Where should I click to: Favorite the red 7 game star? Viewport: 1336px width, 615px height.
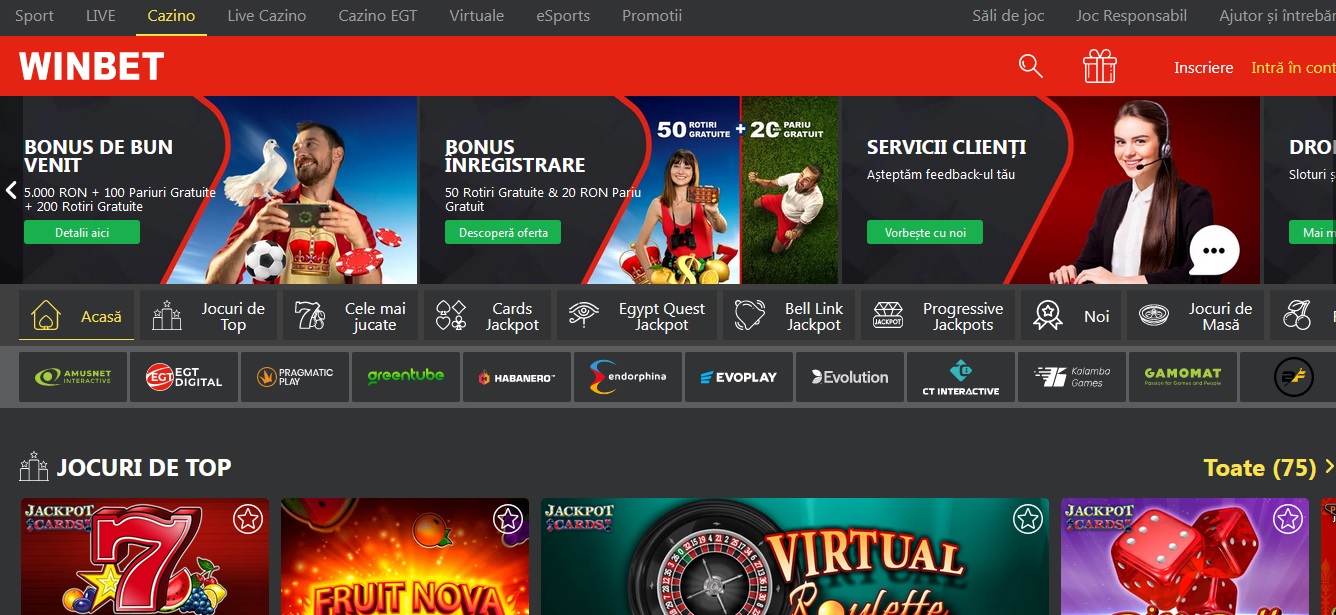click(x=248, y=519)
